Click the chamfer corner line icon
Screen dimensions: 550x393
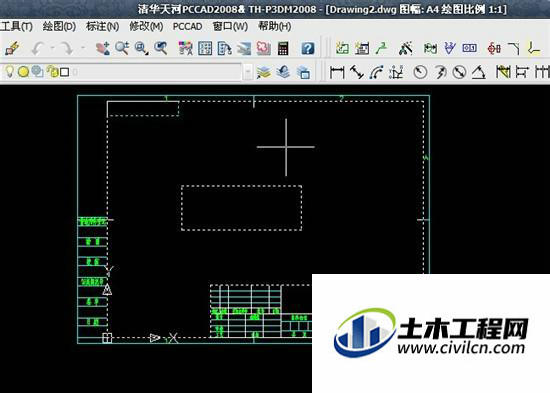point(514,48)
